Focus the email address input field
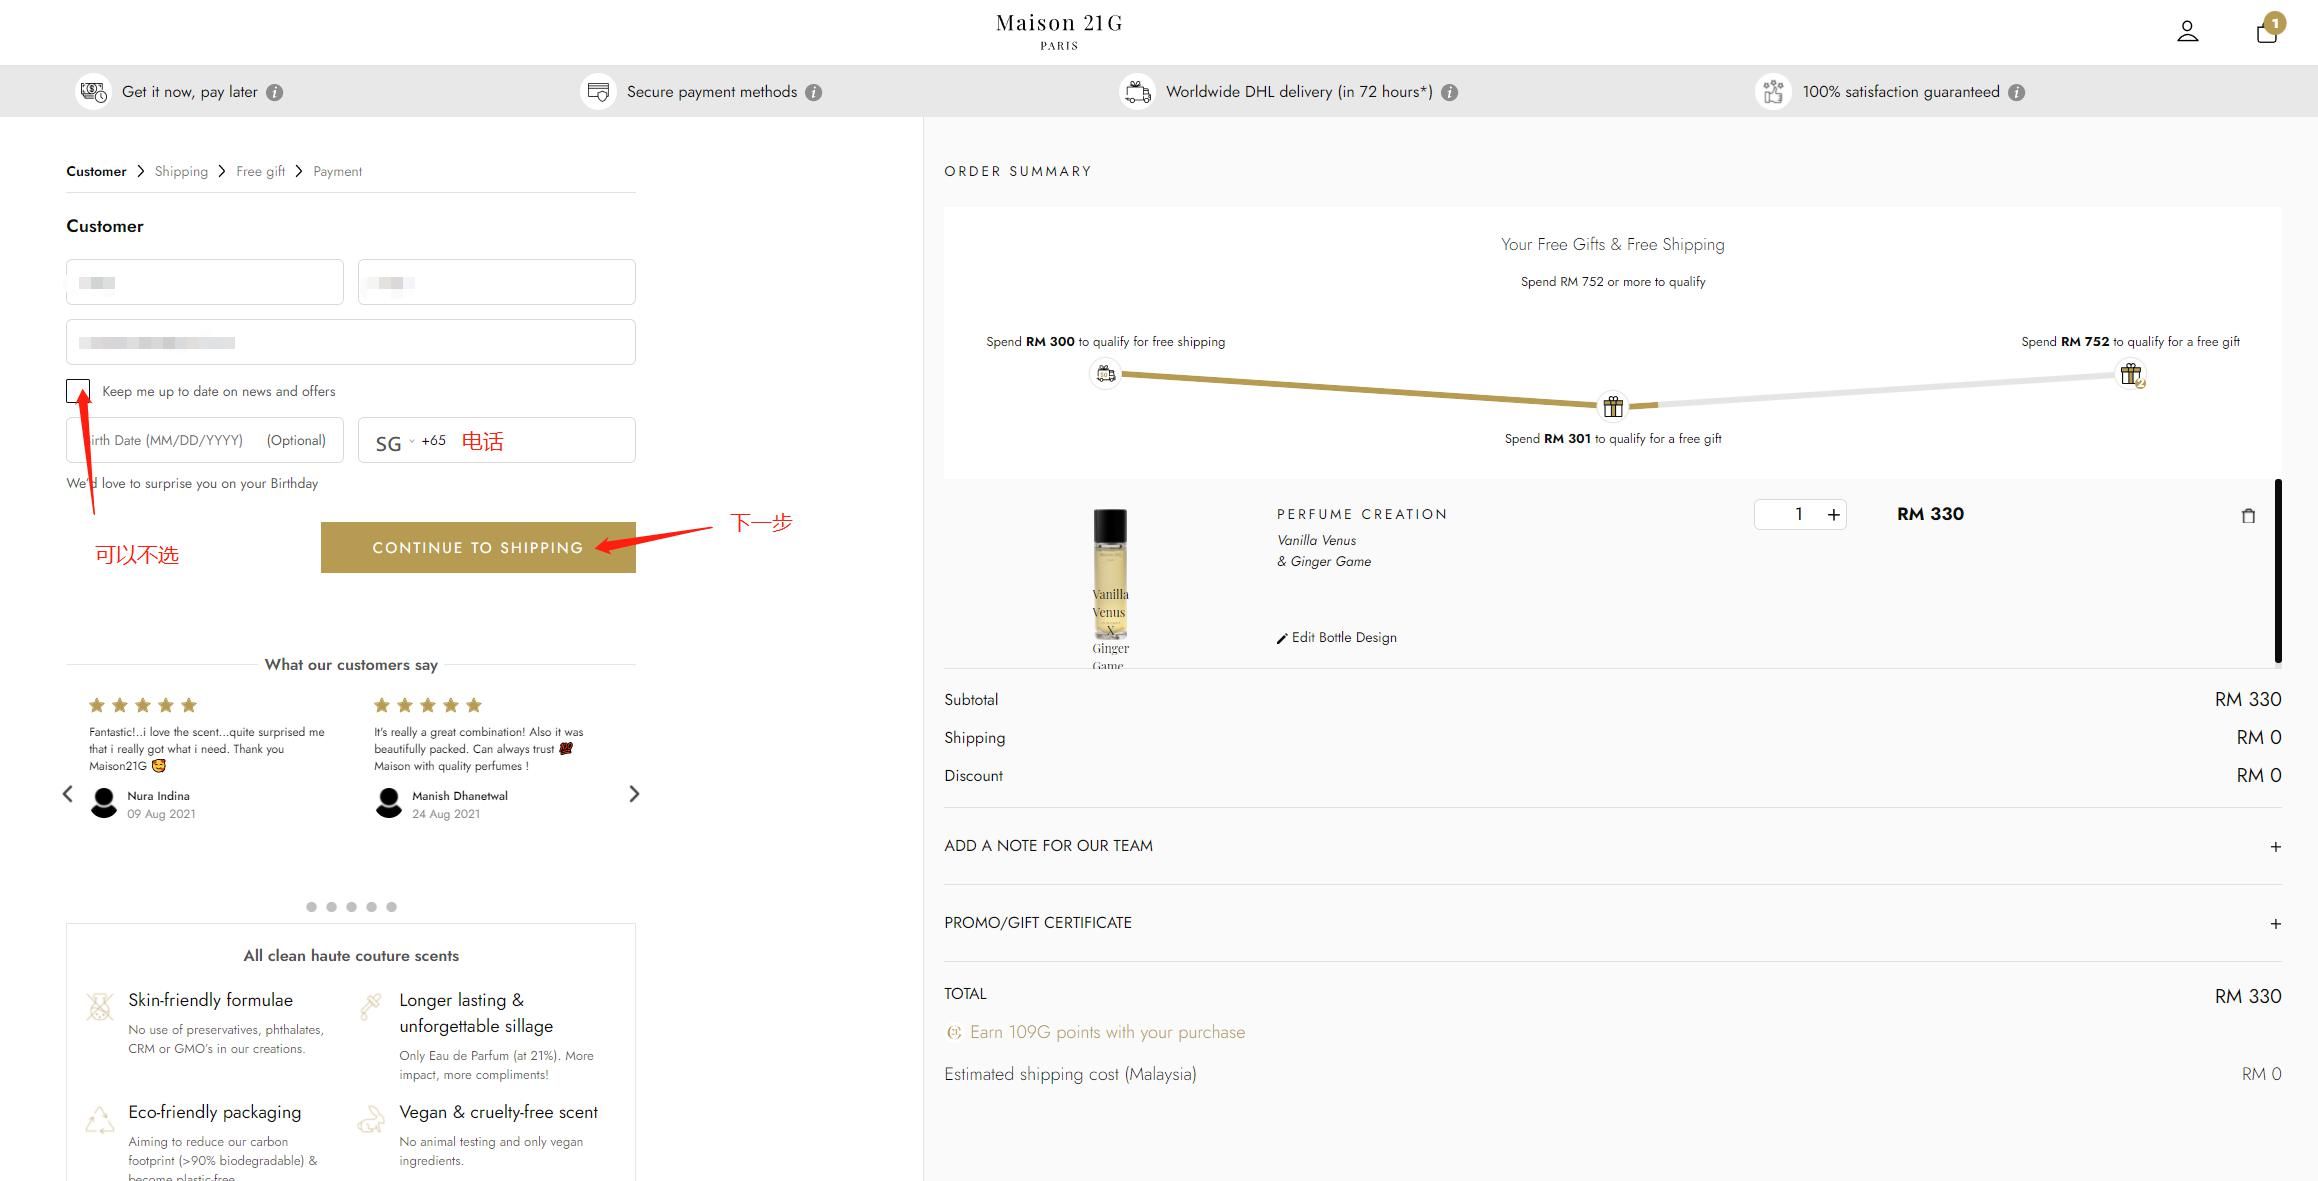 coord(351,342)
